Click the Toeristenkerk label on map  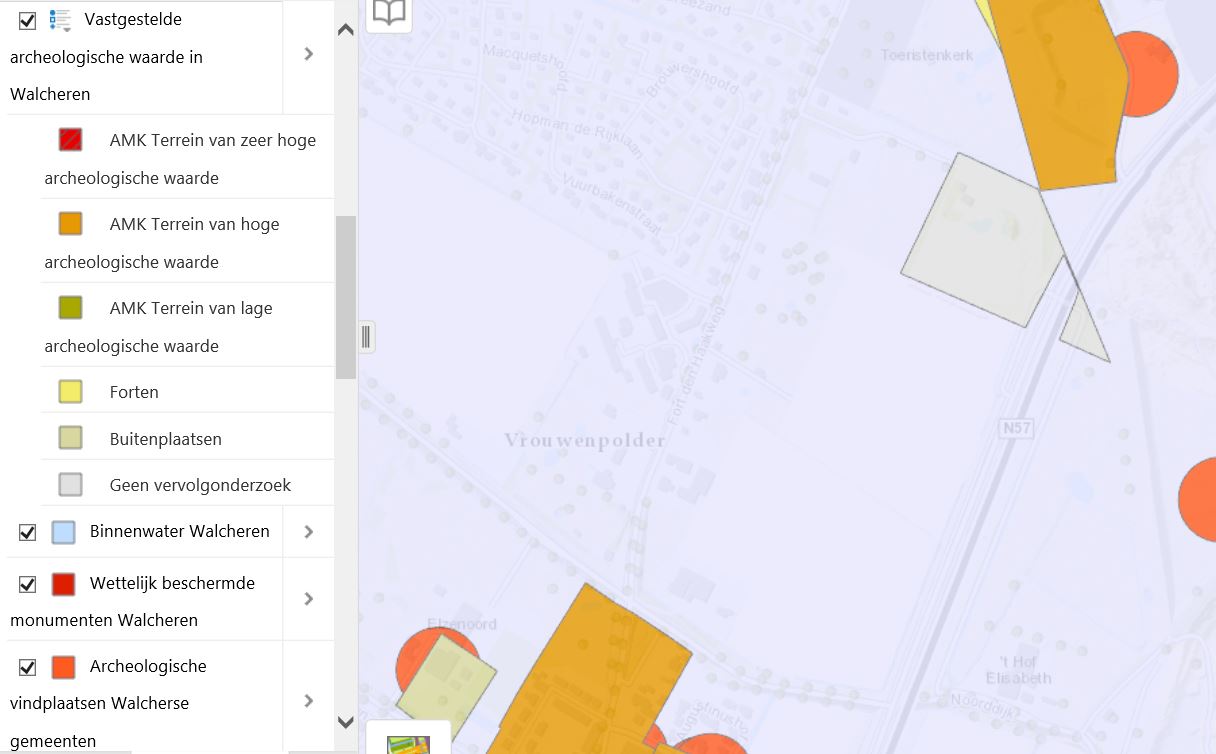927,55
